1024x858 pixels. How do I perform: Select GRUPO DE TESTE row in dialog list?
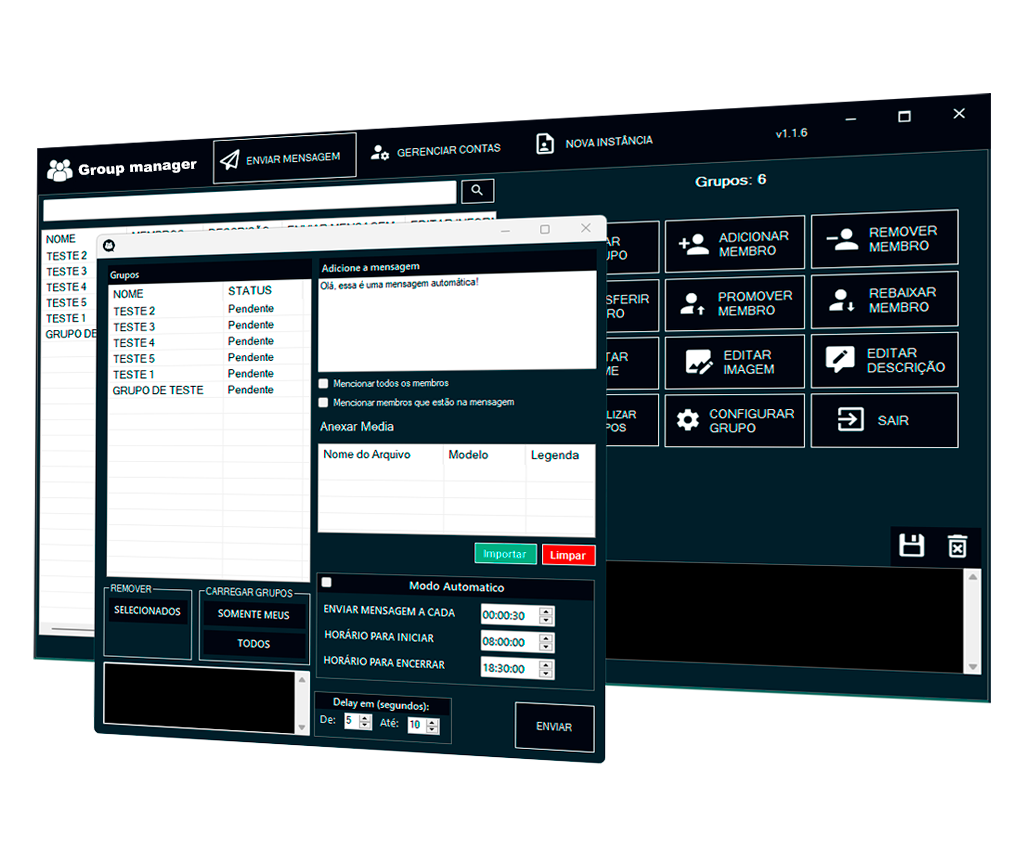pyautogui.click(x=207, y=390)
